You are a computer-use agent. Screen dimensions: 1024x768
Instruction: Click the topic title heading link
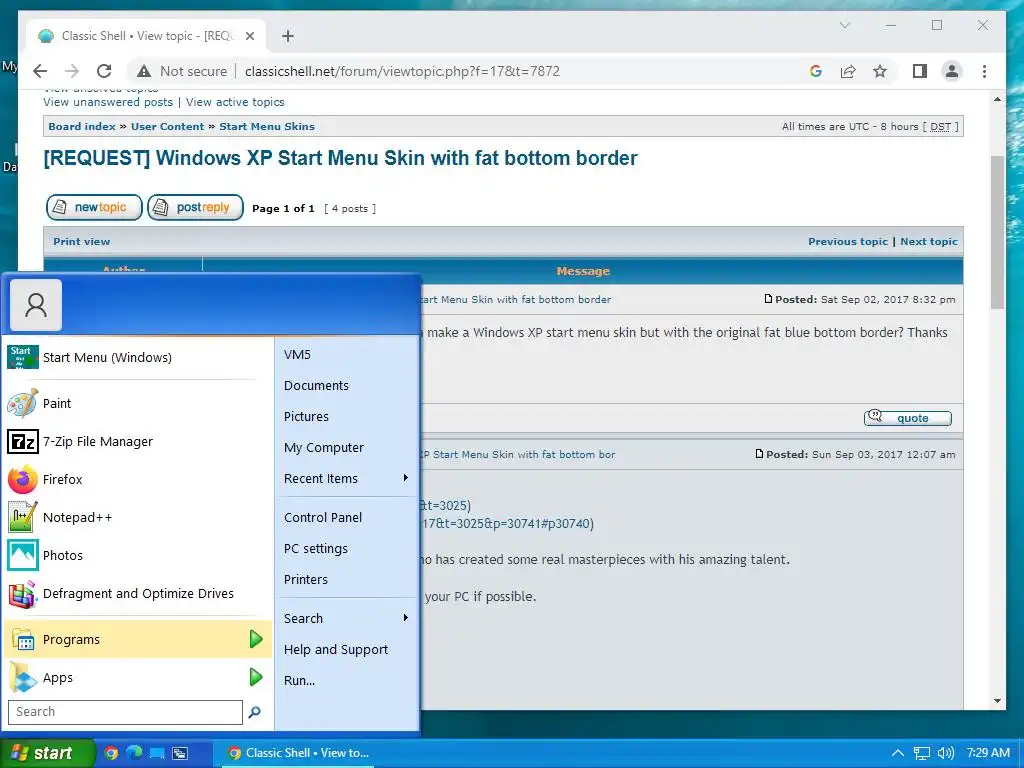pyautogui.click(x=340, y=158)
